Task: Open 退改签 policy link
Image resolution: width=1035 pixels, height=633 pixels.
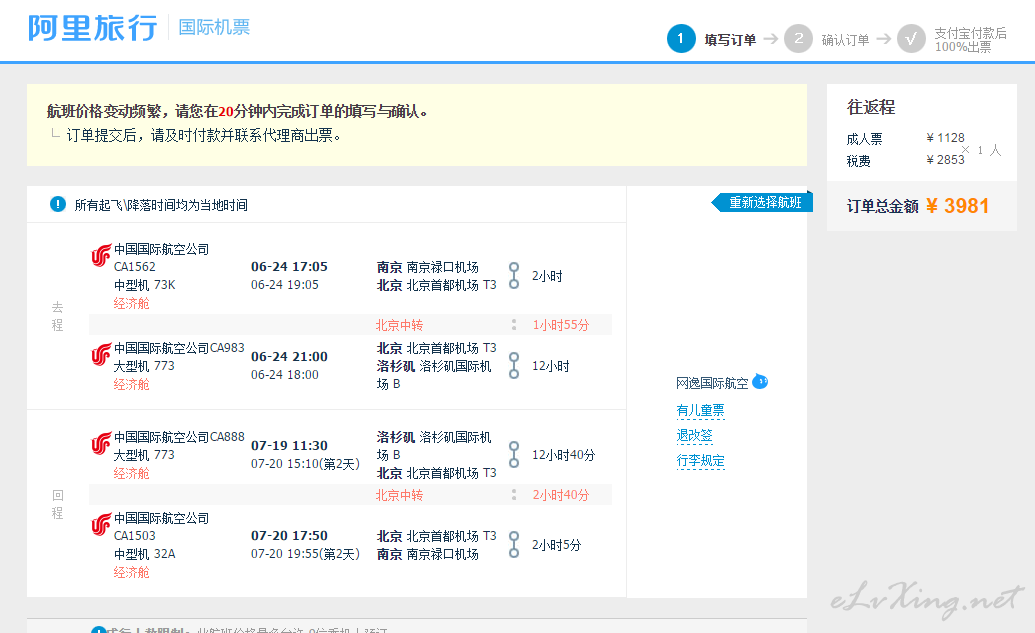Action: 694,436
